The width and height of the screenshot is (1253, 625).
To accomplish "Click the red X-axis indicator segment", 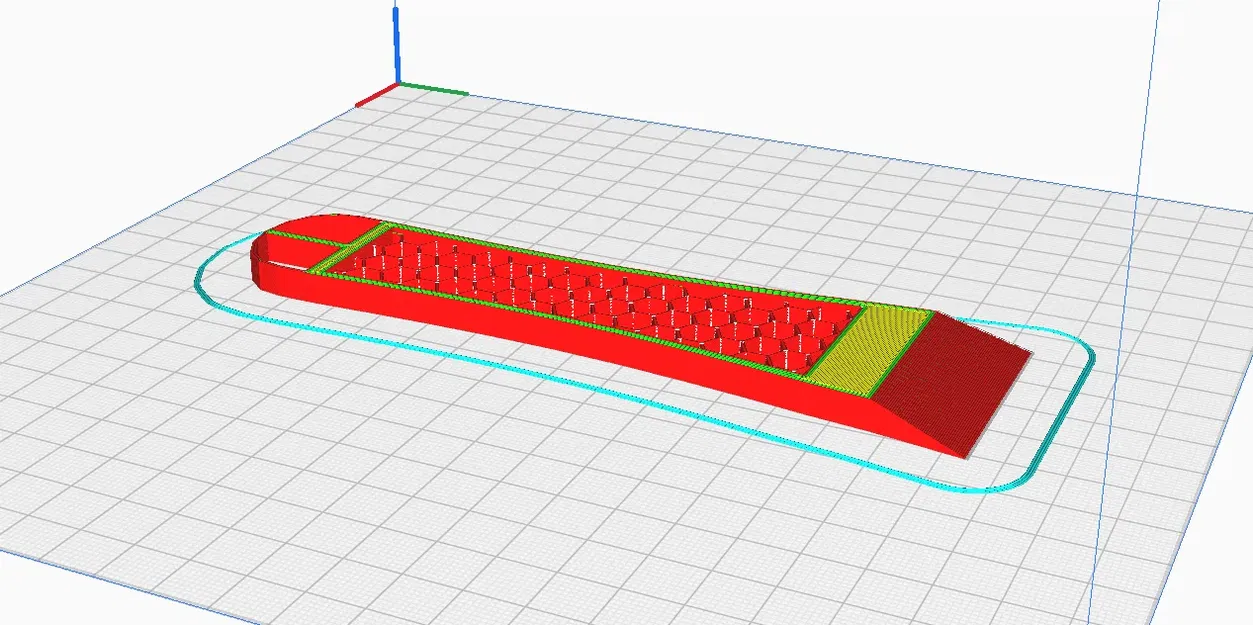I will click(x=375, y=93).
